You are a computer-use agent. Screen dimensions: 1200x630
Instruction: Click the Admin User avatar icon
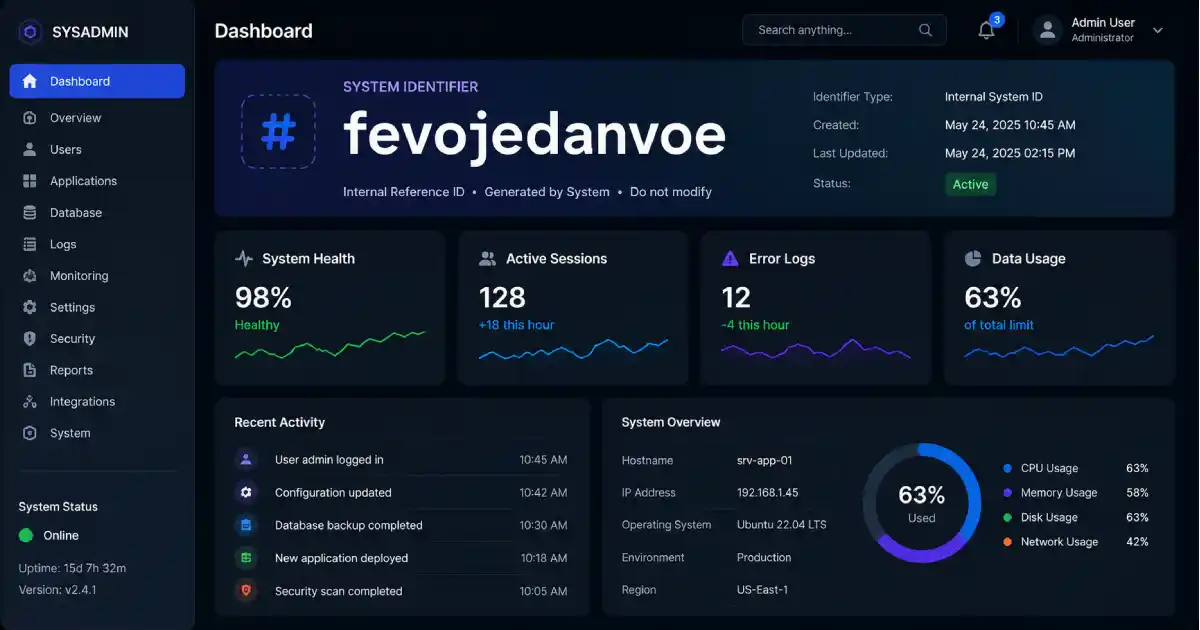(x=1047, y=30)
